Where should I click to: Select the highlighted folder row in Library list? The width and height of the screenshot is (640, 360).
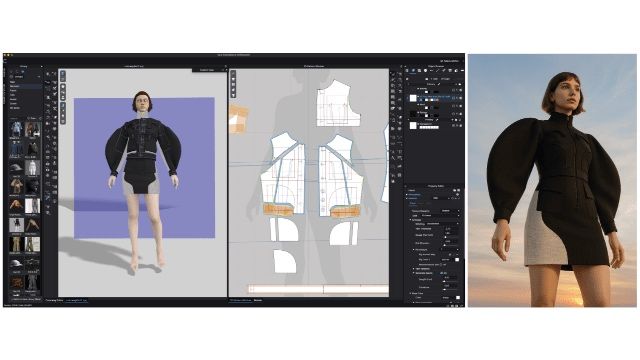tap(25, 87)
